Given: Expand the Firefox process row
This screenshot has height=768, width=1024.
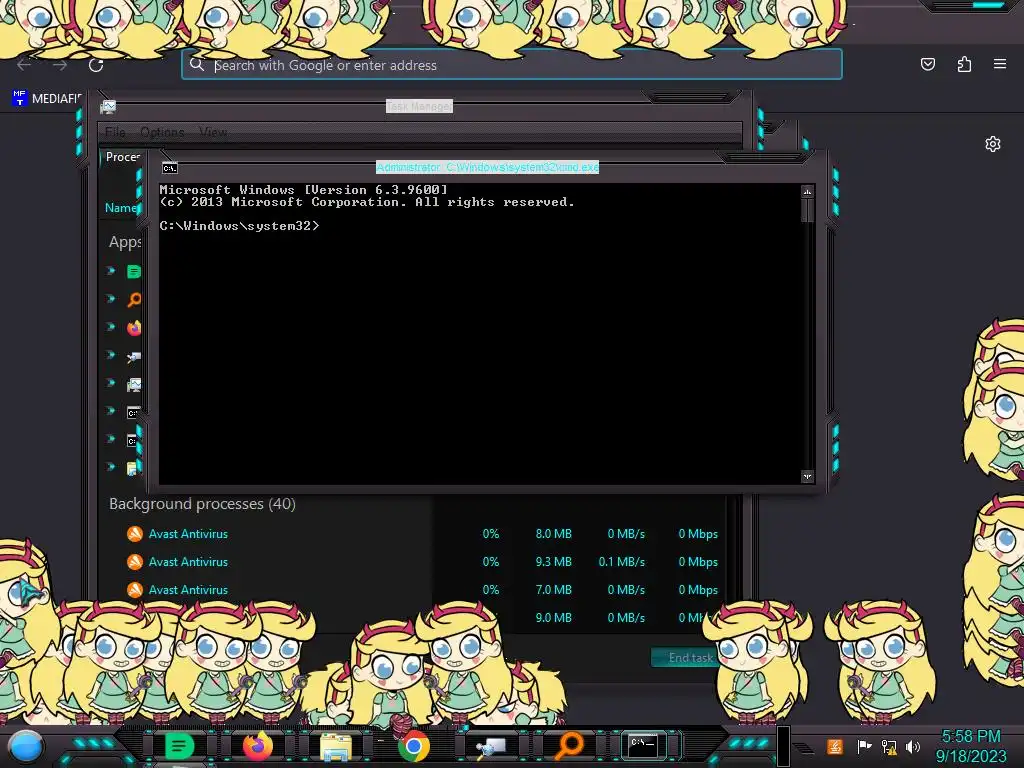Looking at the screenshot, I should pos(111,327).
